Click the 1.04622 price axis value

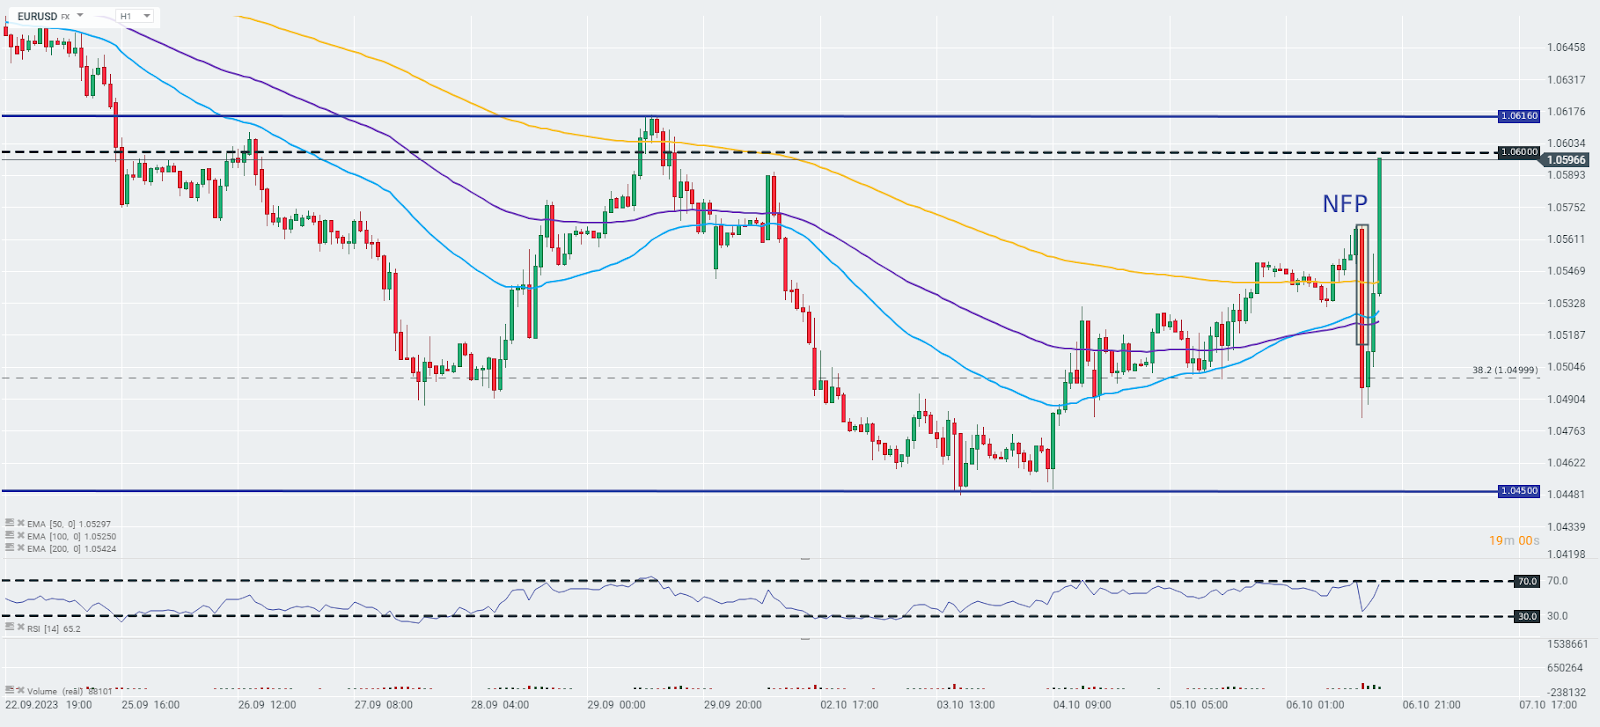1566,464
